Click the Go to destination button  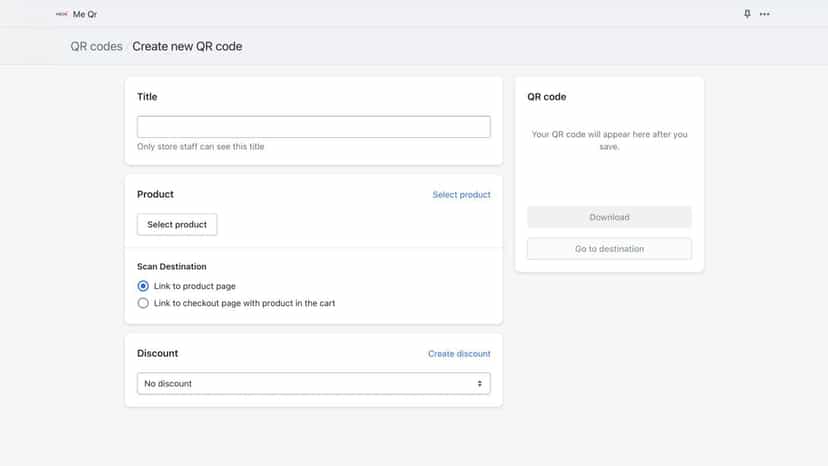[x=609, y=249]
